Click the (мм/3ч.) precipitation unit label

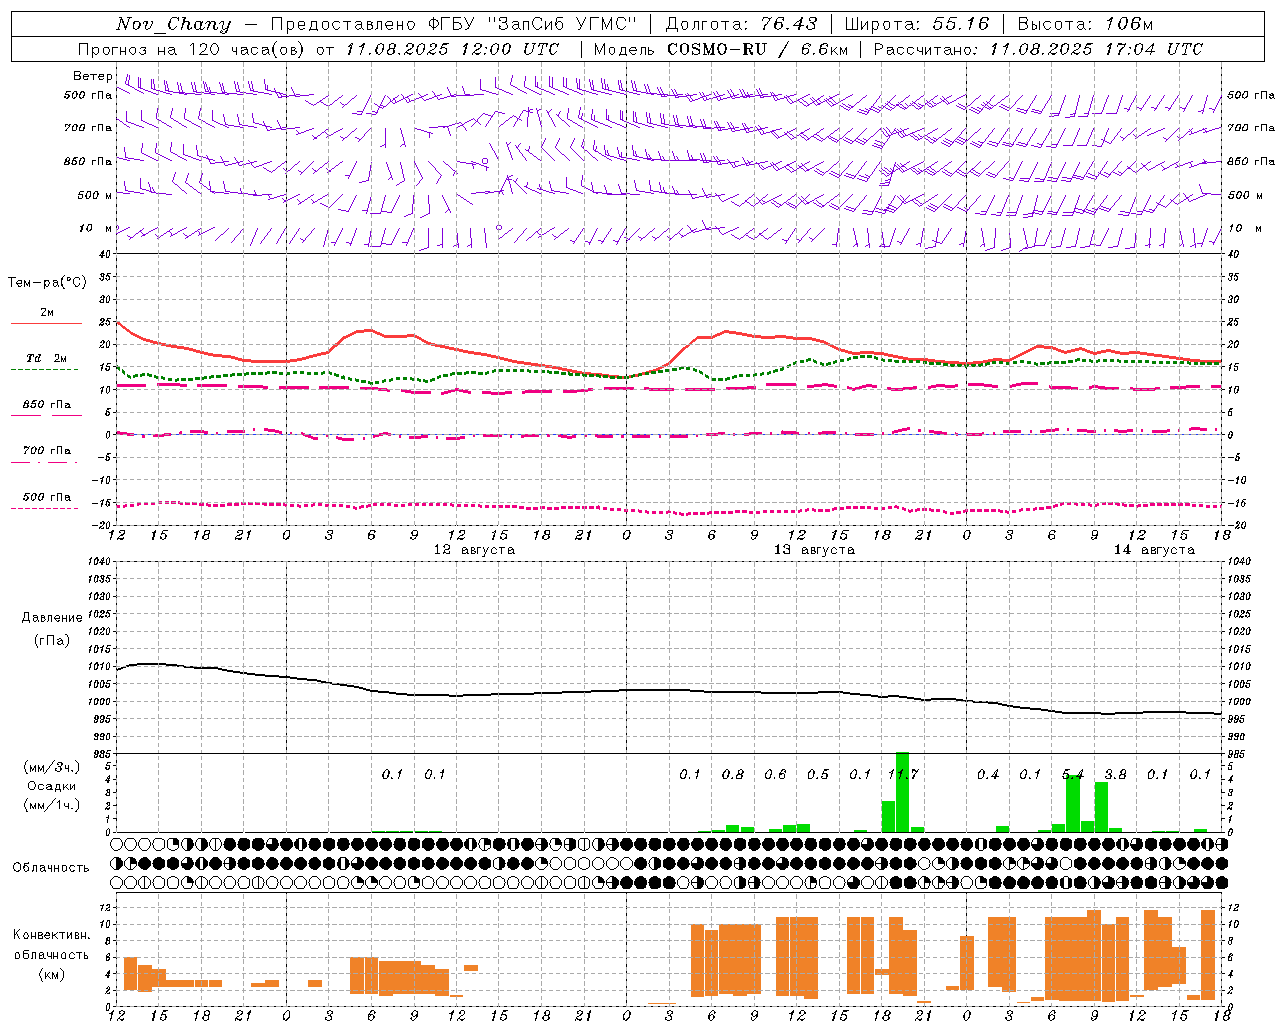[x=52, y=767]
